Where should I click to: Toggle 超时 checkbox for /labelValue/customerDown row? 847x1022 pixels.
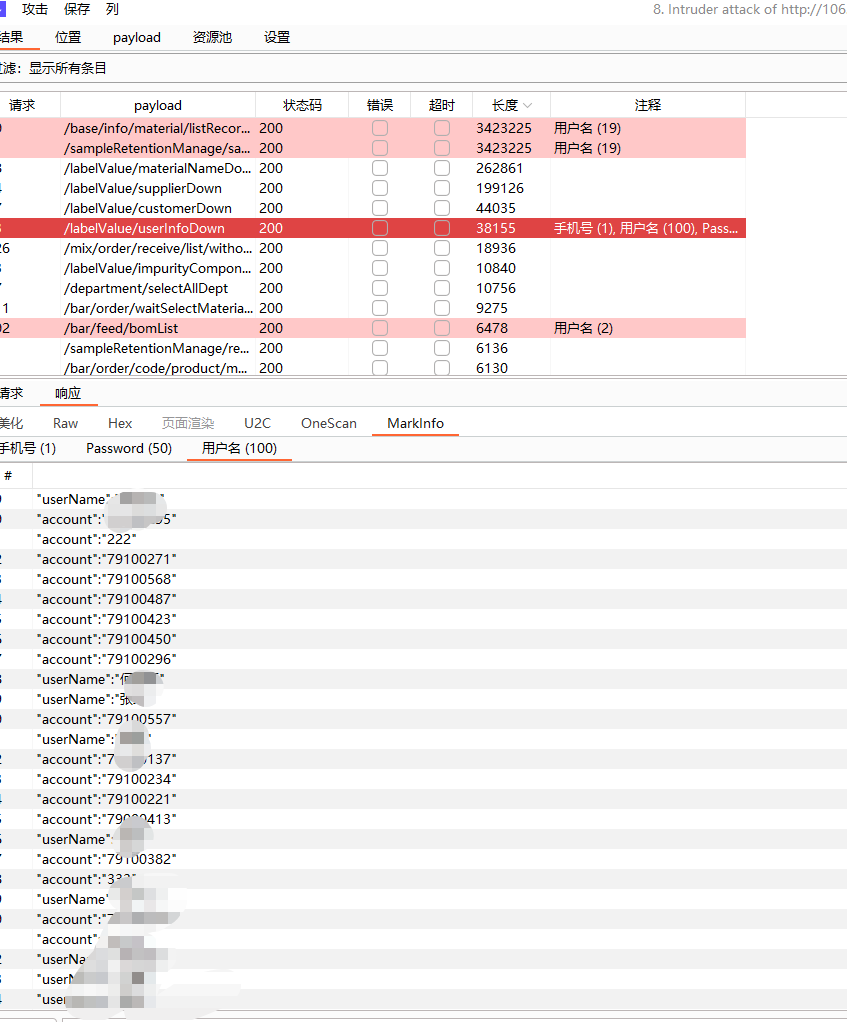[442, 208]
